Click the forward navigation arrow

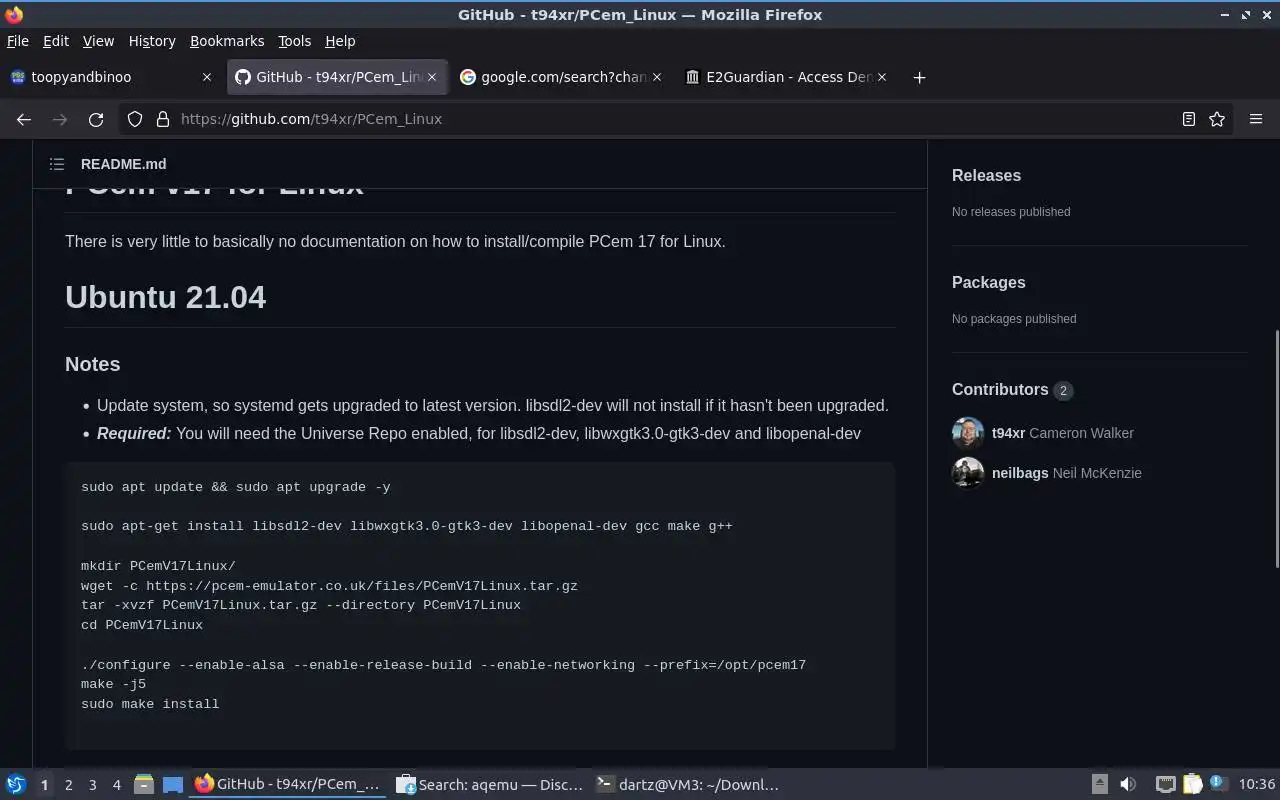[60, 119]
